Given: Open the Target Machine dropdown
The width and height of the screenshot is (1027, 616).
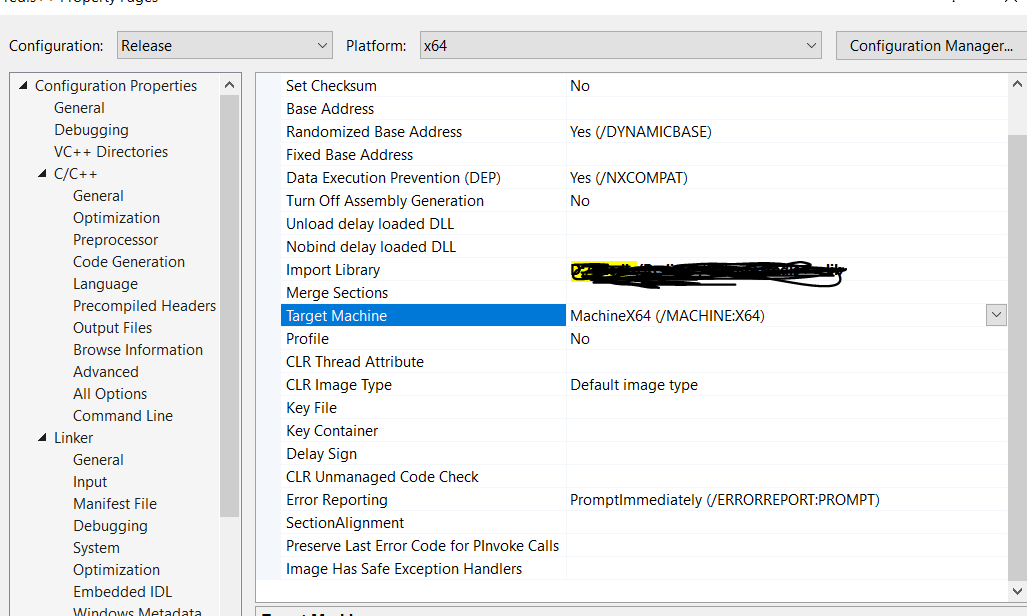Looking at the screenshot, I should 995,314.
